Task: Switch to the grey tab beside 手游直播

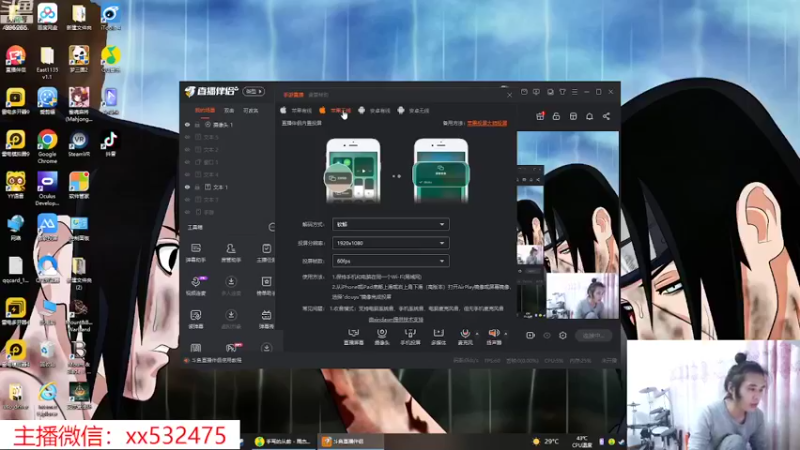Action: 318,95
